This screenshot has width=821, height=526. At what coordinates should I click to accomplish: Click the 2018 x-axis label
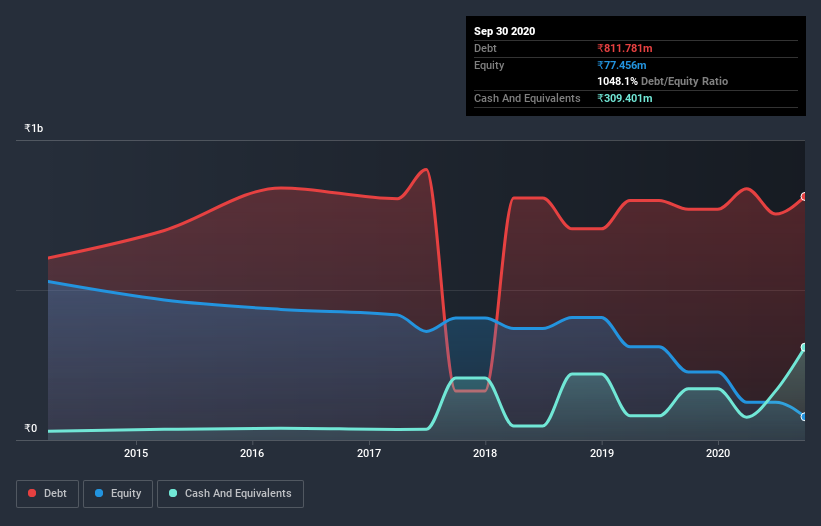pyautogui.click(x=485, y=453)
